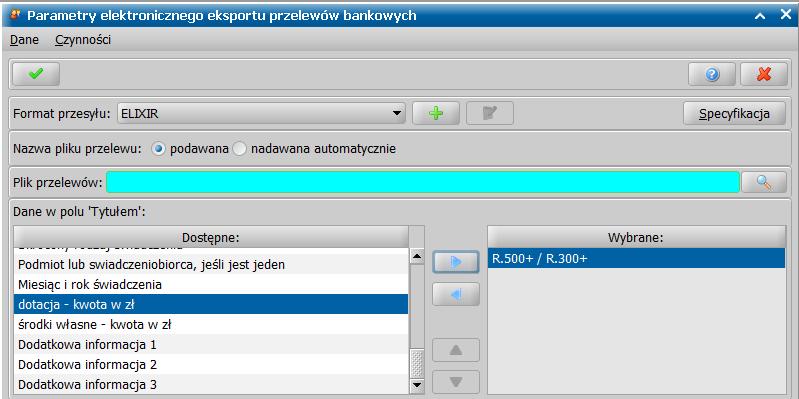Cancel with the red X button

(x=764, y=74)
